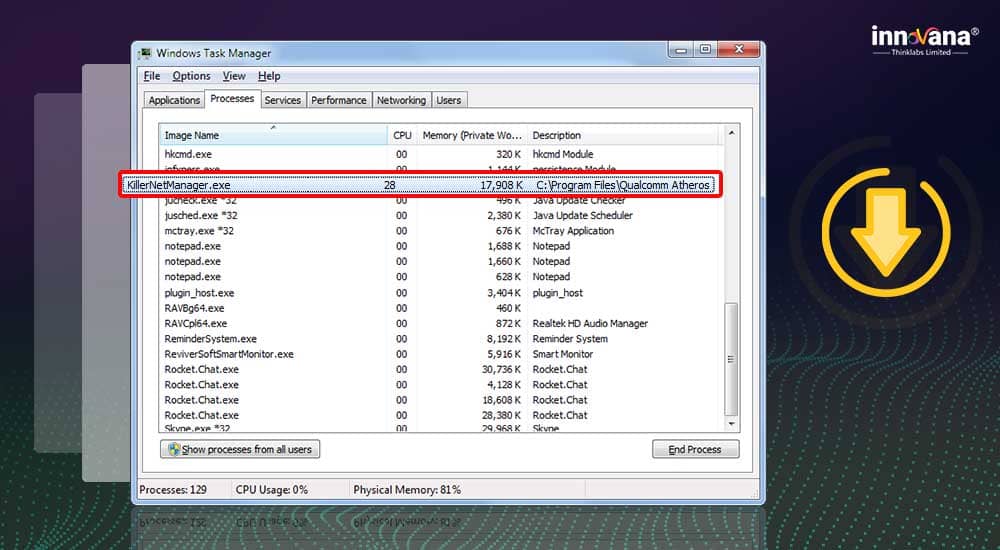Sort by Memory (Private Wo... column header
This screenshot has height=550, width=1000.
coord(472,135)
